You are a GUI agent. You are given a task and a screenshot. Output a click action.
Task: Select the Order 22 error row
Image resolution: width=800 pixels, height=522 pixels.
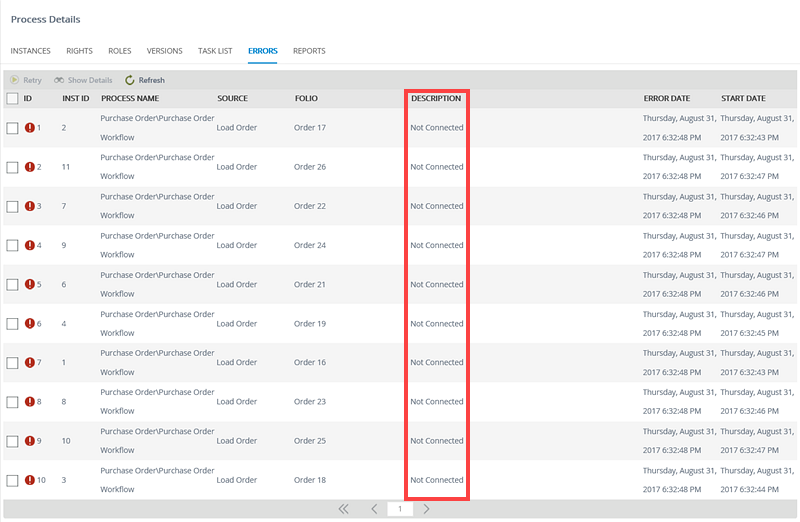310,206
